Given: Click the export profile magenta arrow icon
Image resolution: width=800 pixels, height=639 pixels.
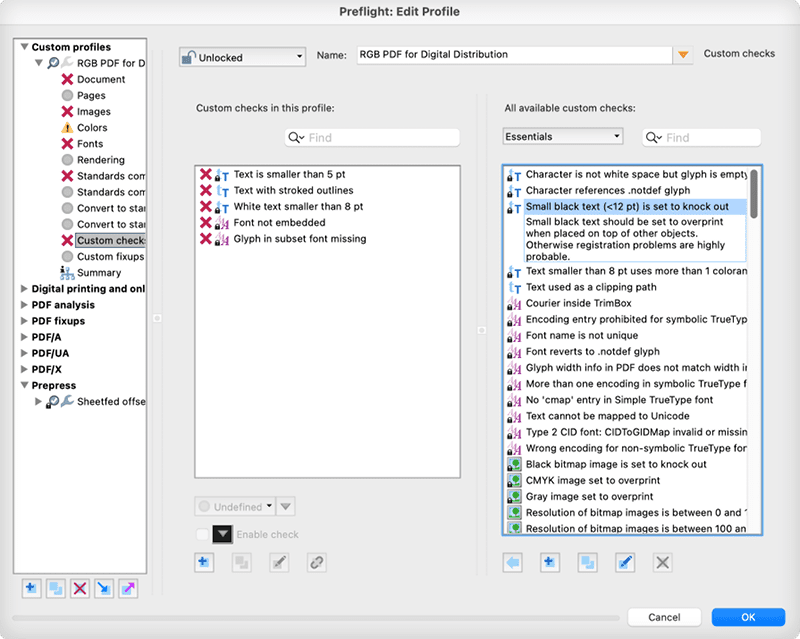Looking at the screenshot, I should pyautogui.click(x=128, y=590).
